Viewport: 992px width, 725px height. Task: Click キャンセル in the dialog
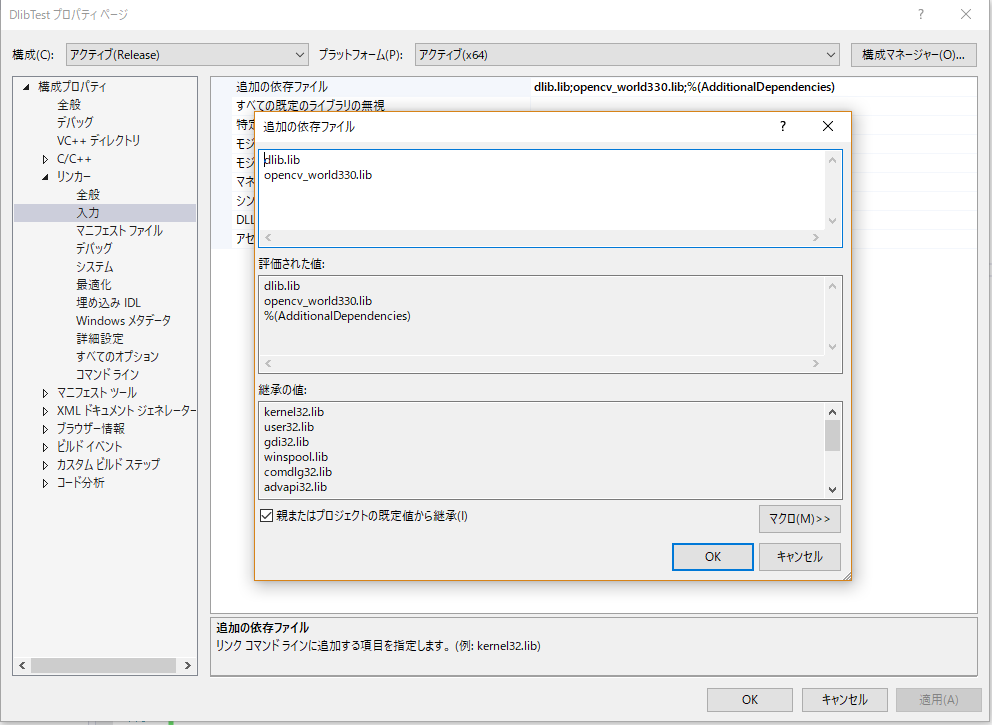[797, 556]
